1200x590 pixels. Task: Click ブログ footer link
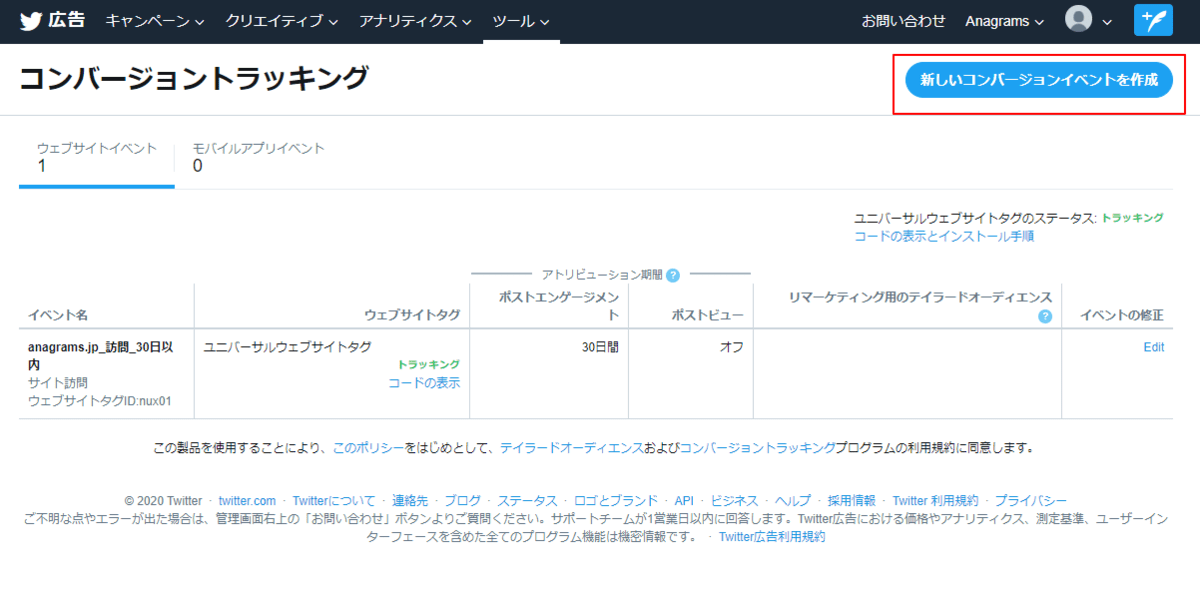[x=462, y=500]
